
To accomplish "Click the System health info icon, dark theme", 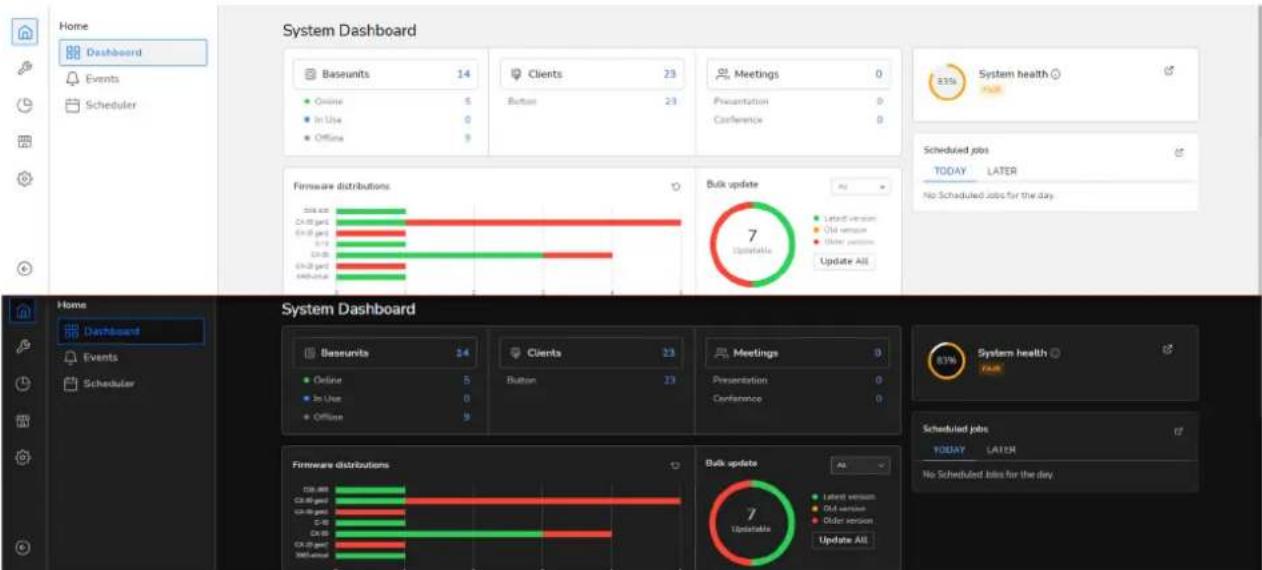I will 1055,353.
